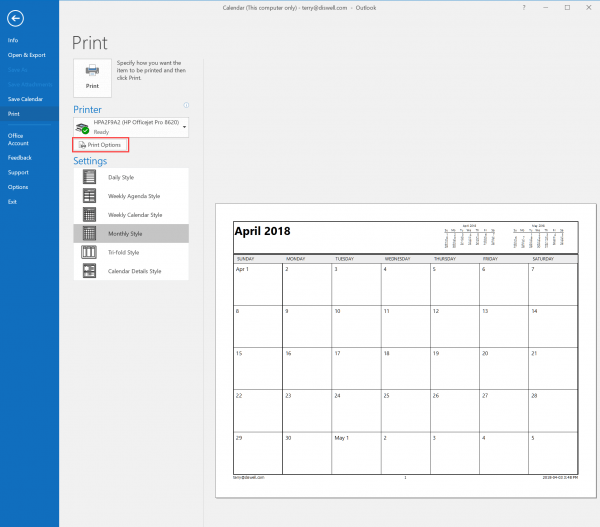The image size is (600, 527).
Task: Click the May mini calendar in preview header
Action: (x=538, y=235)
